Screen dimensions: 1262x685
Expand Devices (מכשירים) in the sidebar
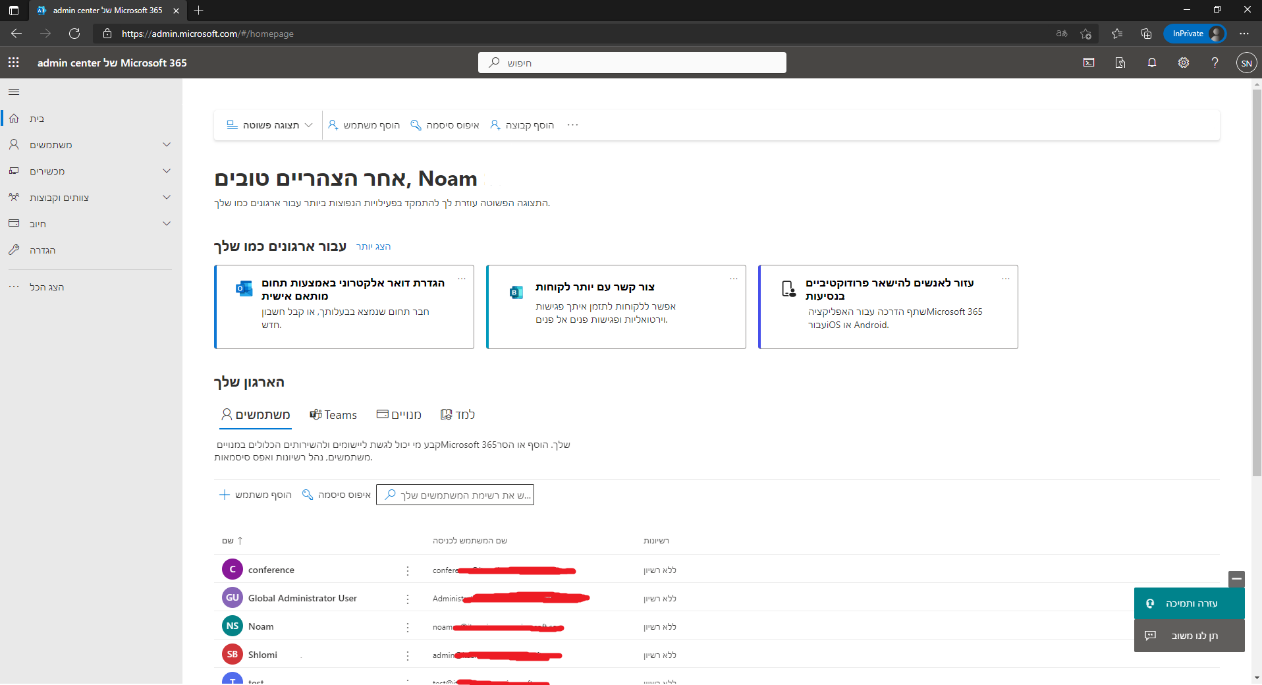[x=91, y=171]
